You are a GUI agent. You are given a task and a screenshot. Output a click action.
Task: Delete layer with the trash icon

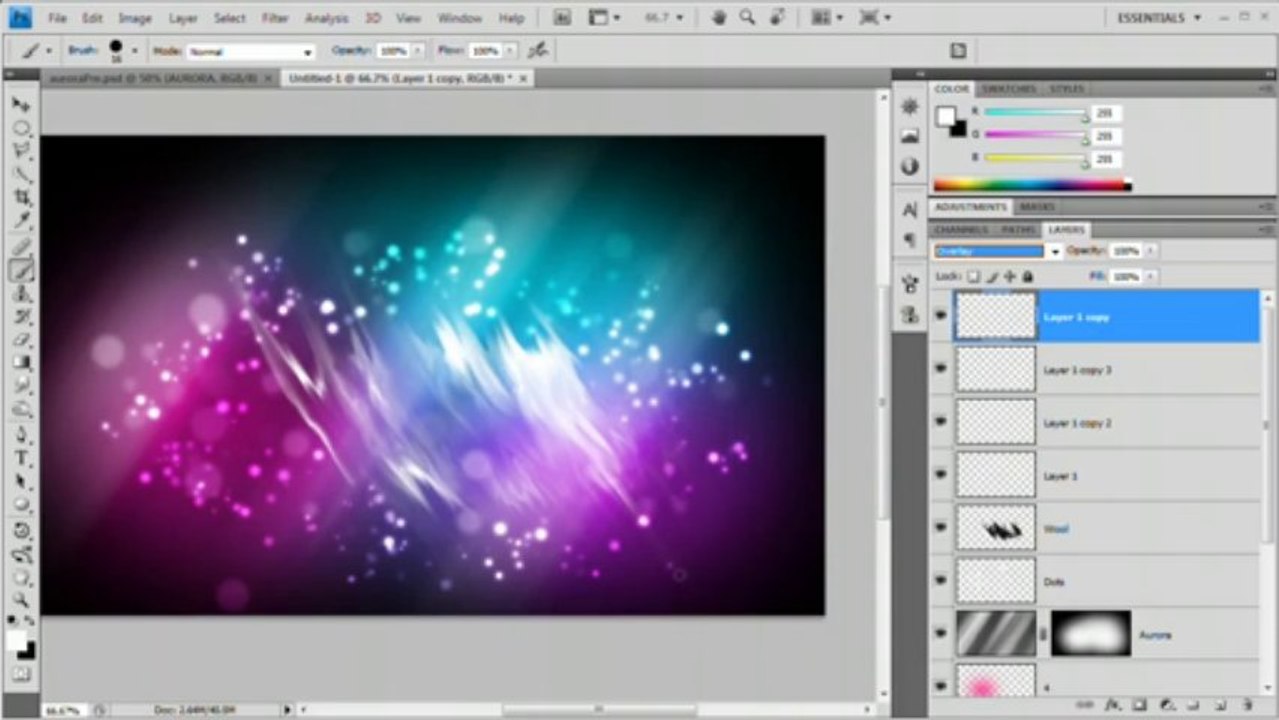1247,706
